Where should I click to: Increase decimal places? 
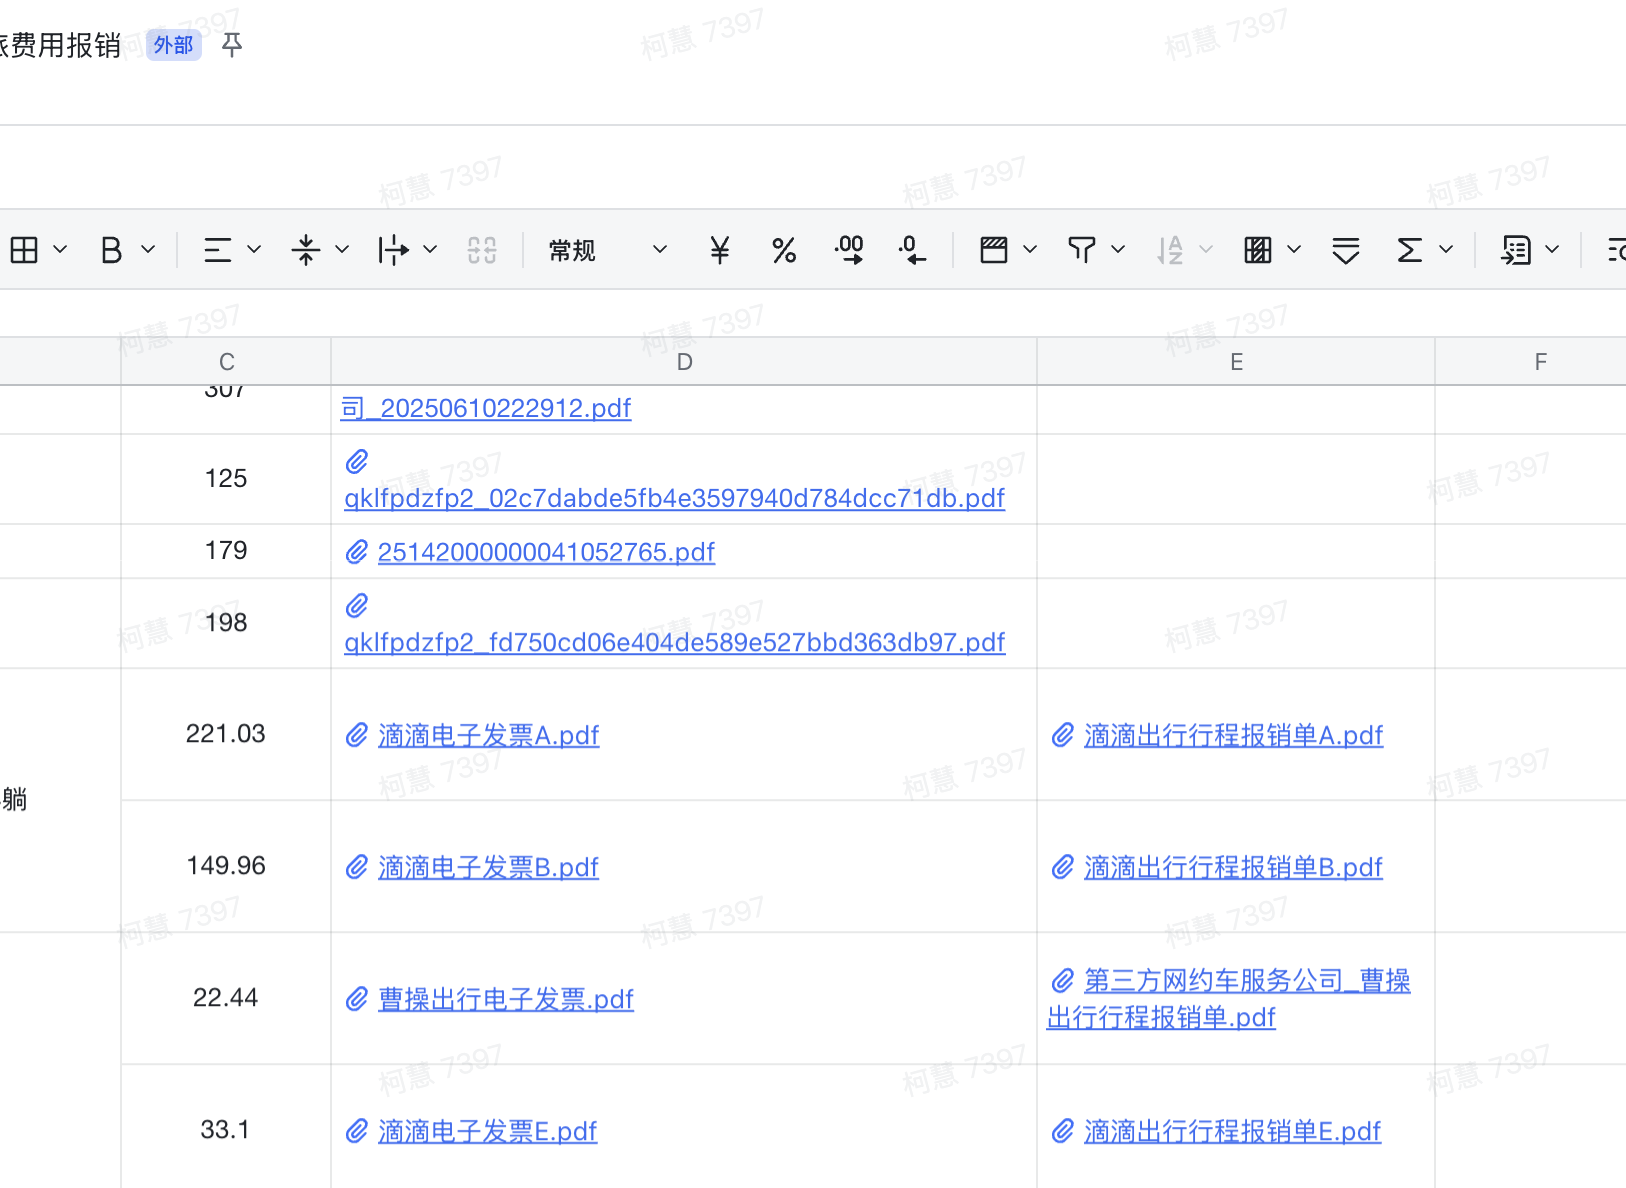(x=849, y=250)
